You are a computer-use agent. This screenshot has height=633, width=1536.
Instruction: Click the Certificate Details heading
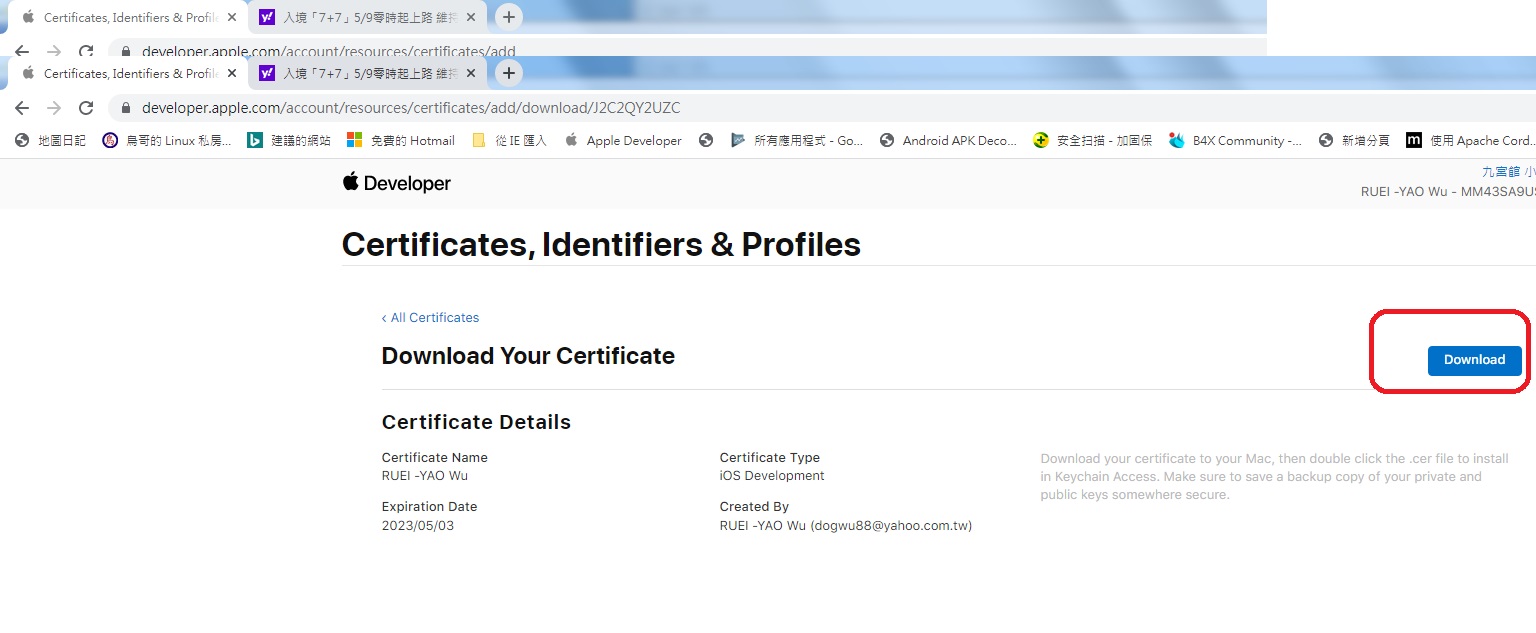point(476,422)
